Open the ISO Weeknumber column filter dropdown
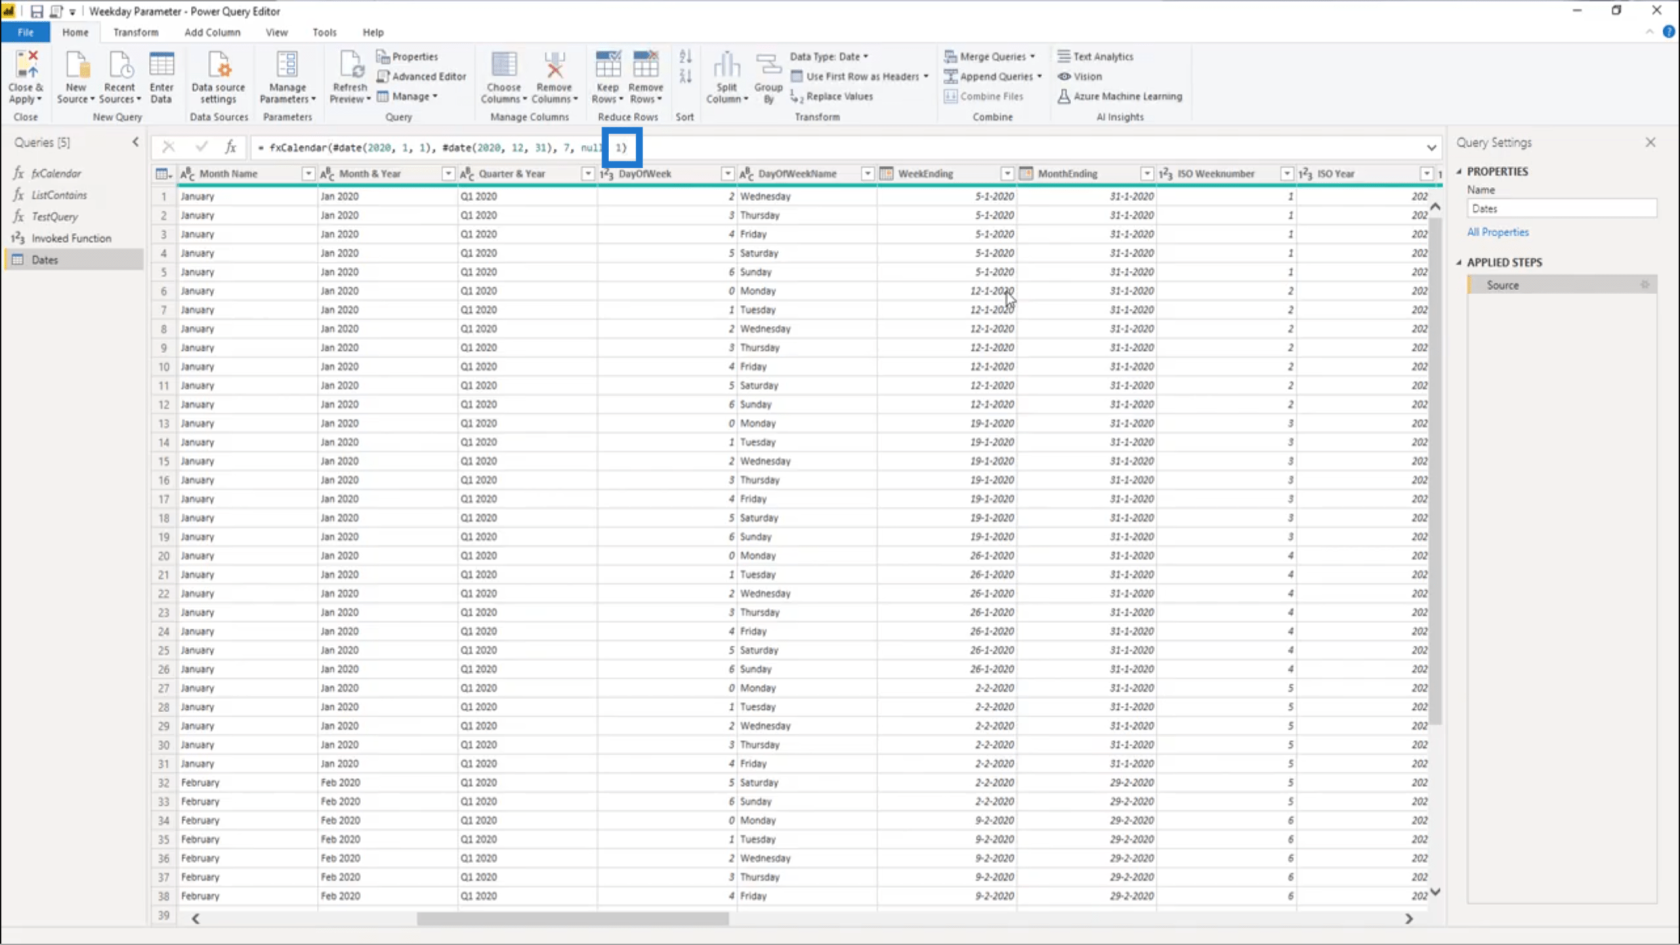 (x=1287, y=174)
